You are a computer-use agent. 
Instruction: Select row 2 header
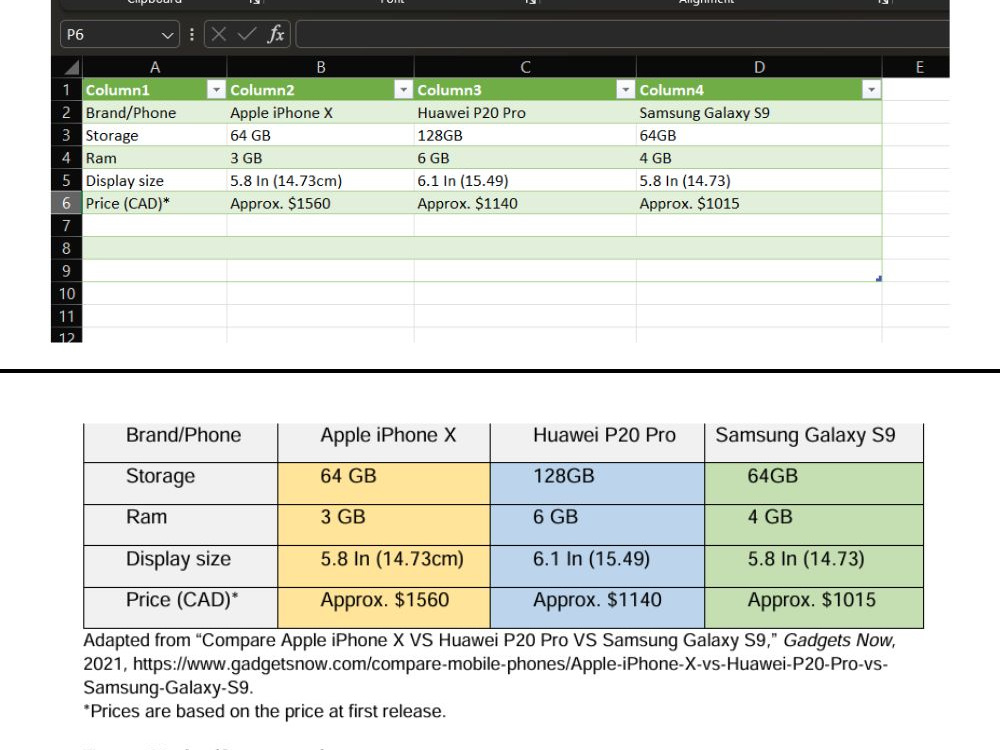[x=66, y=113]
